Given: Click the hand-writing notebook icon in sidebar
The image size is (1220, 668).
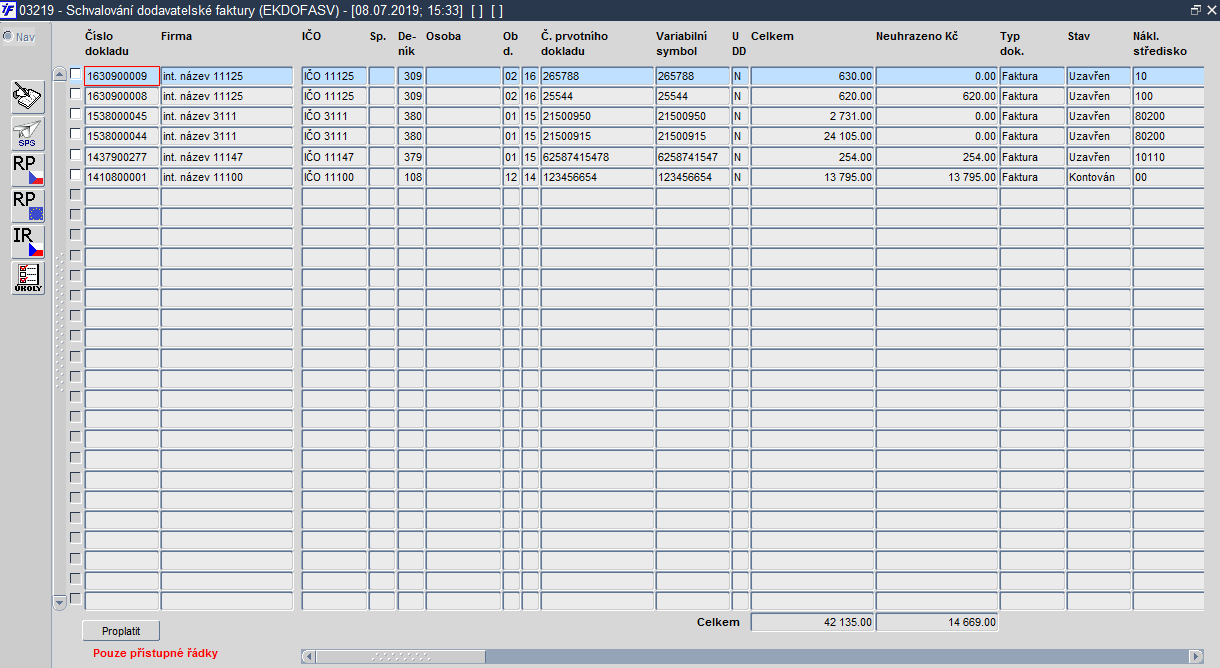Looking at the screenshot, I should (x=28, y=97).
